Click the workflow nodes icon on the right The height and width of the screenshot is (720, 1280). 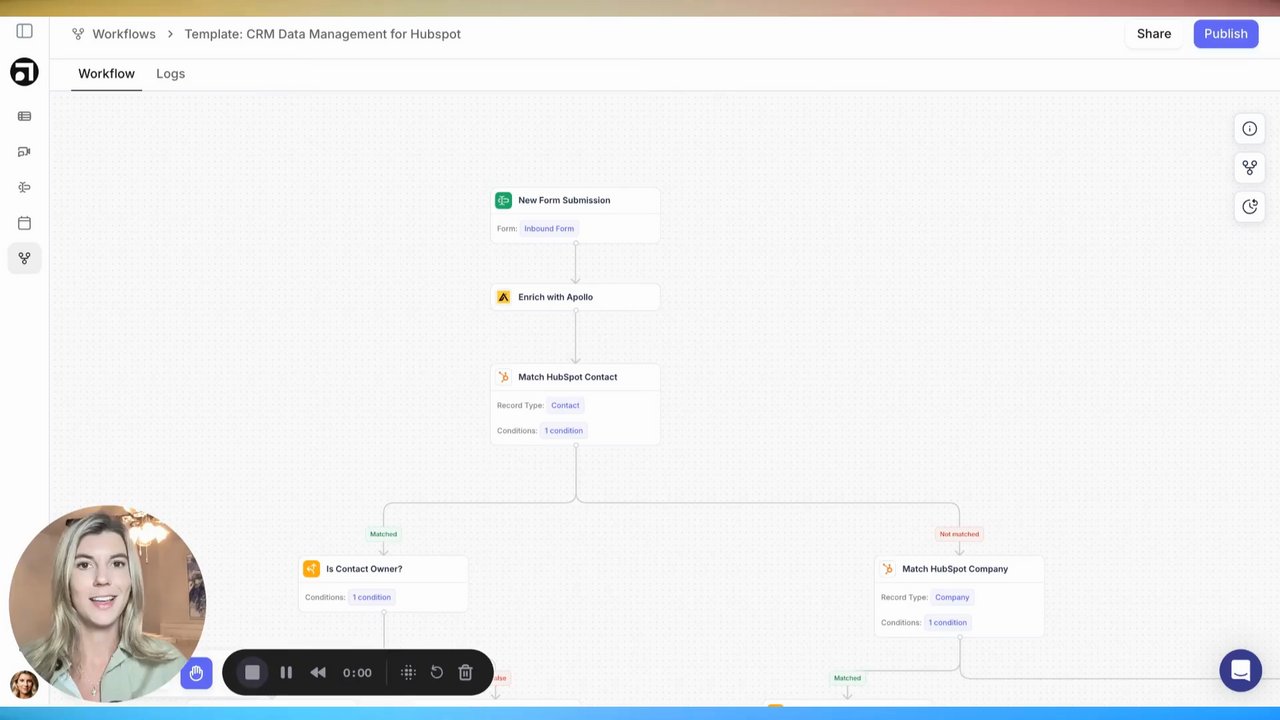pyautogui.click(x=1250, y=167)
